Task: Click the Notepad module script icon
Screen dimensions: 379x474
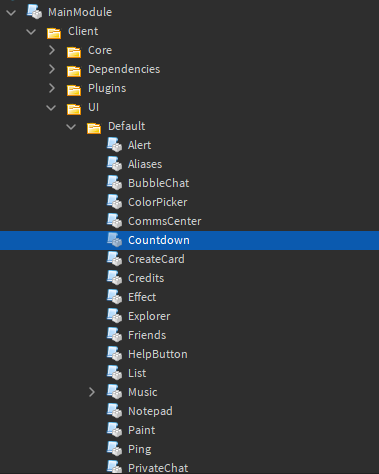Action: 114,411
